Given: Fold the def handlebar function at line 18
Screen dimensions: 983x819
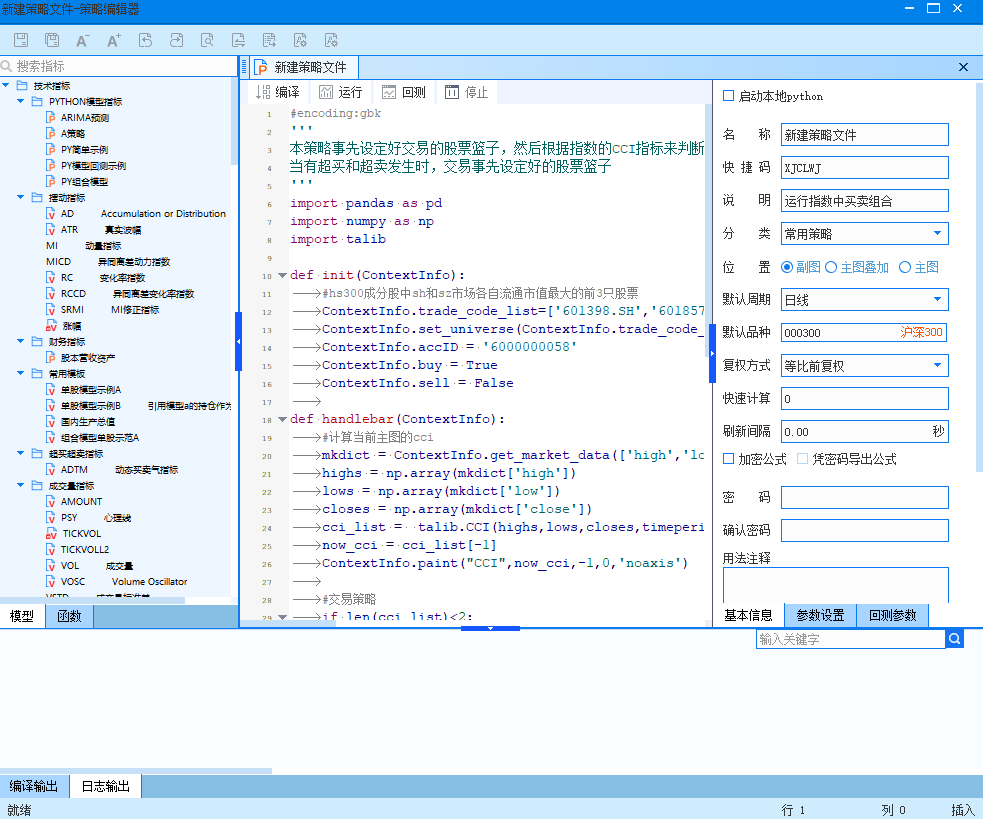Looking at the screenshot, I should (x=282, y=419).
